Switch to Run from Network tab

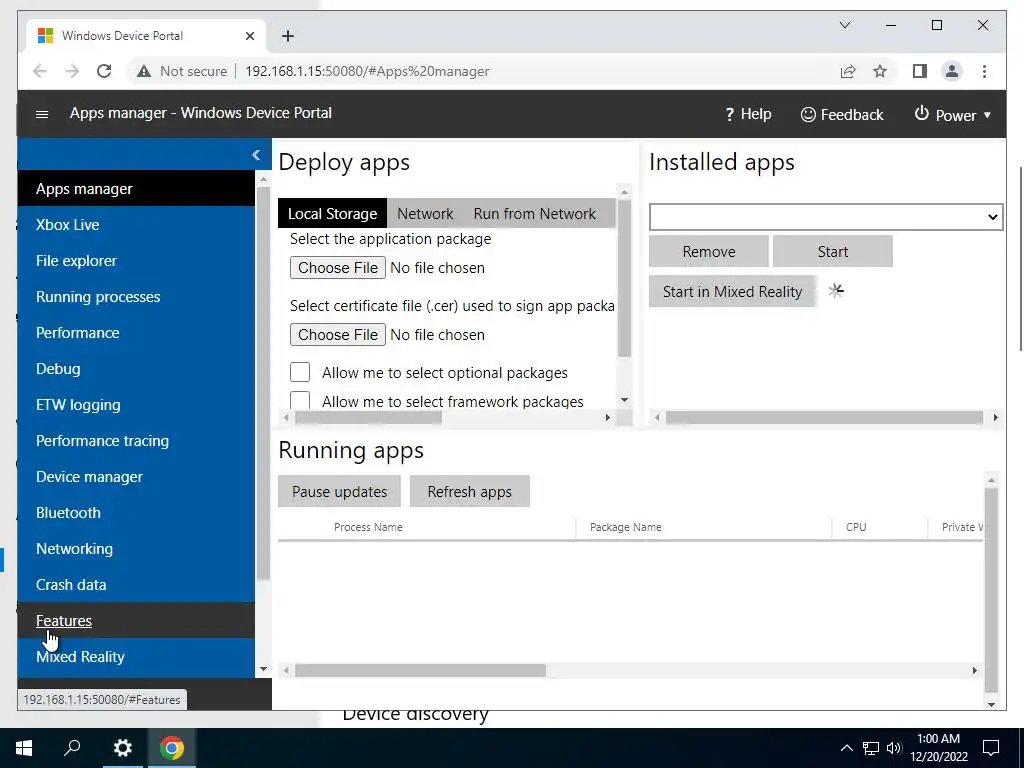point(534,214)
